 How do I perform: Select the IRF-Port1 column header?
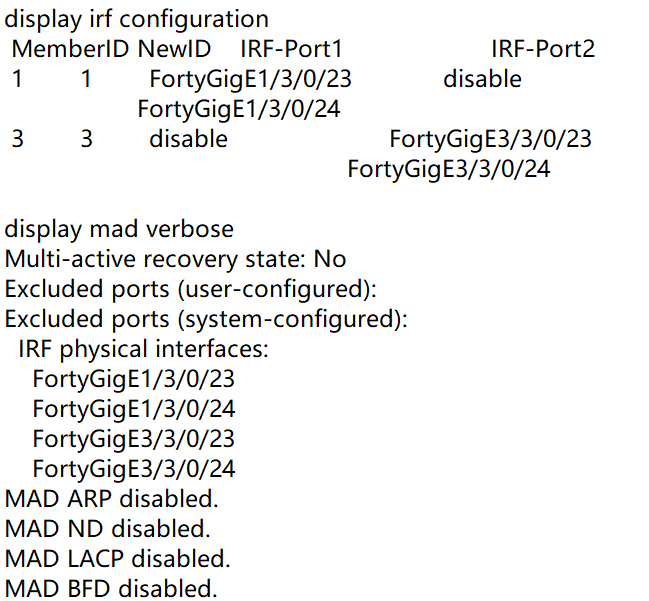(x=291, y=49)
